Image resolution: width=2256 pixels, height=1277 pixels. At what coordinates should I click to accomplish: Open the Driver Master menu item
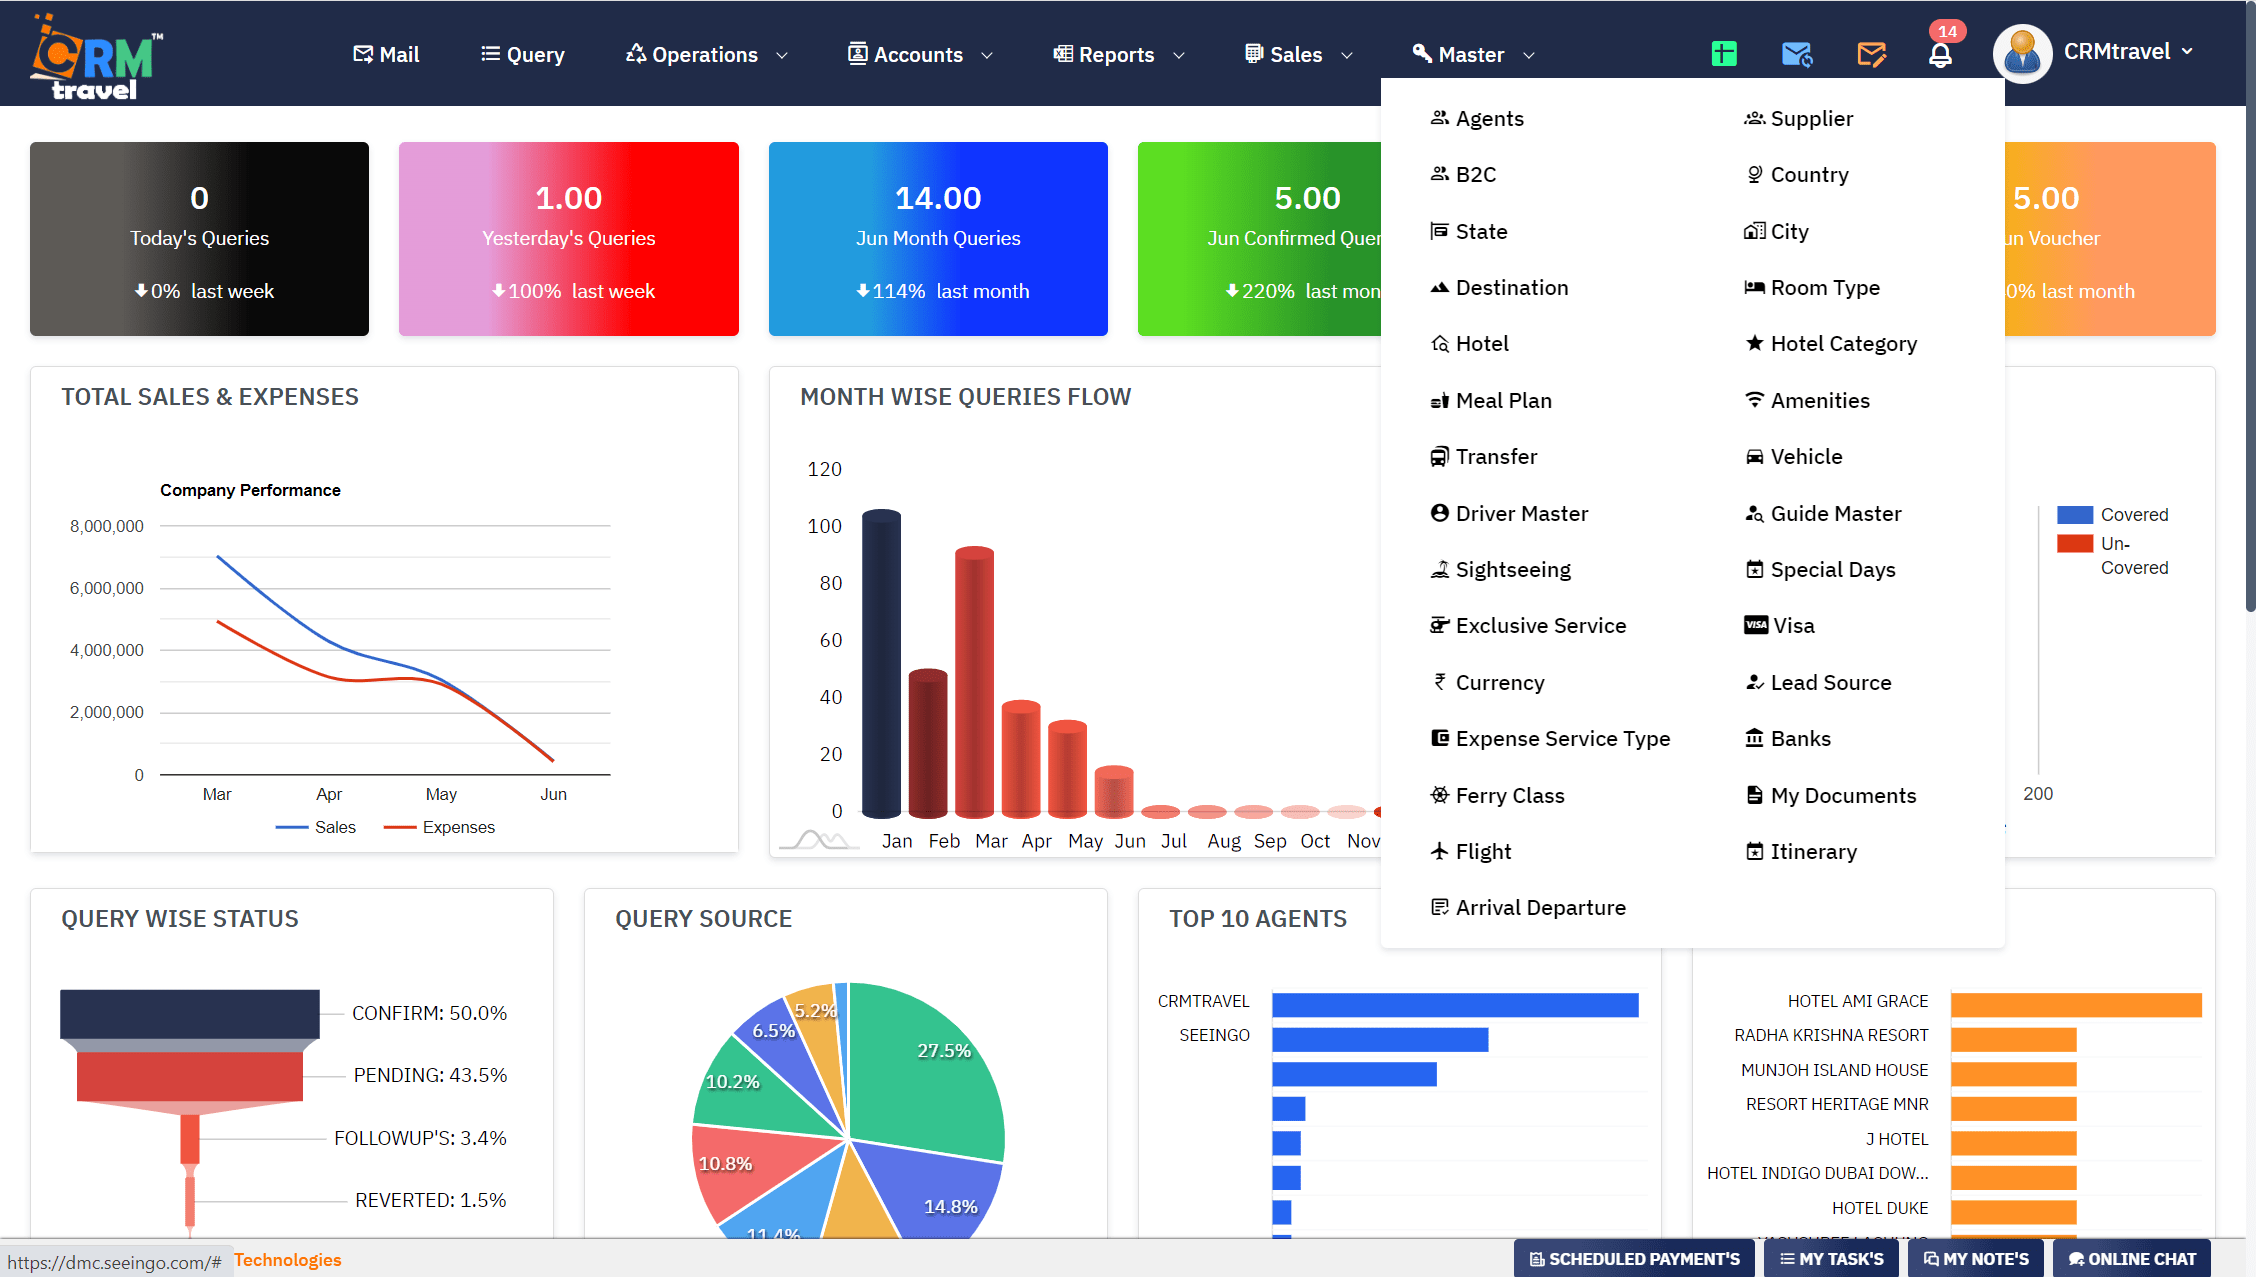tap(1522, 513)
